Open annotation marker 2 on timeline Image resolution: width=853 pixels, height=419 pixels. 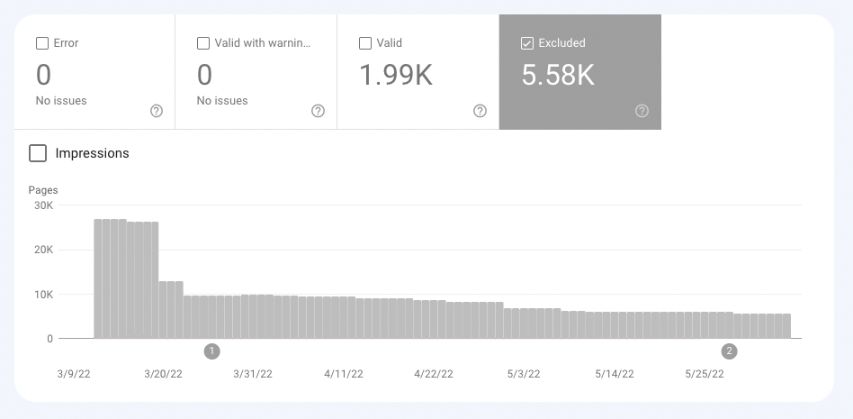[x=729, y=351]
